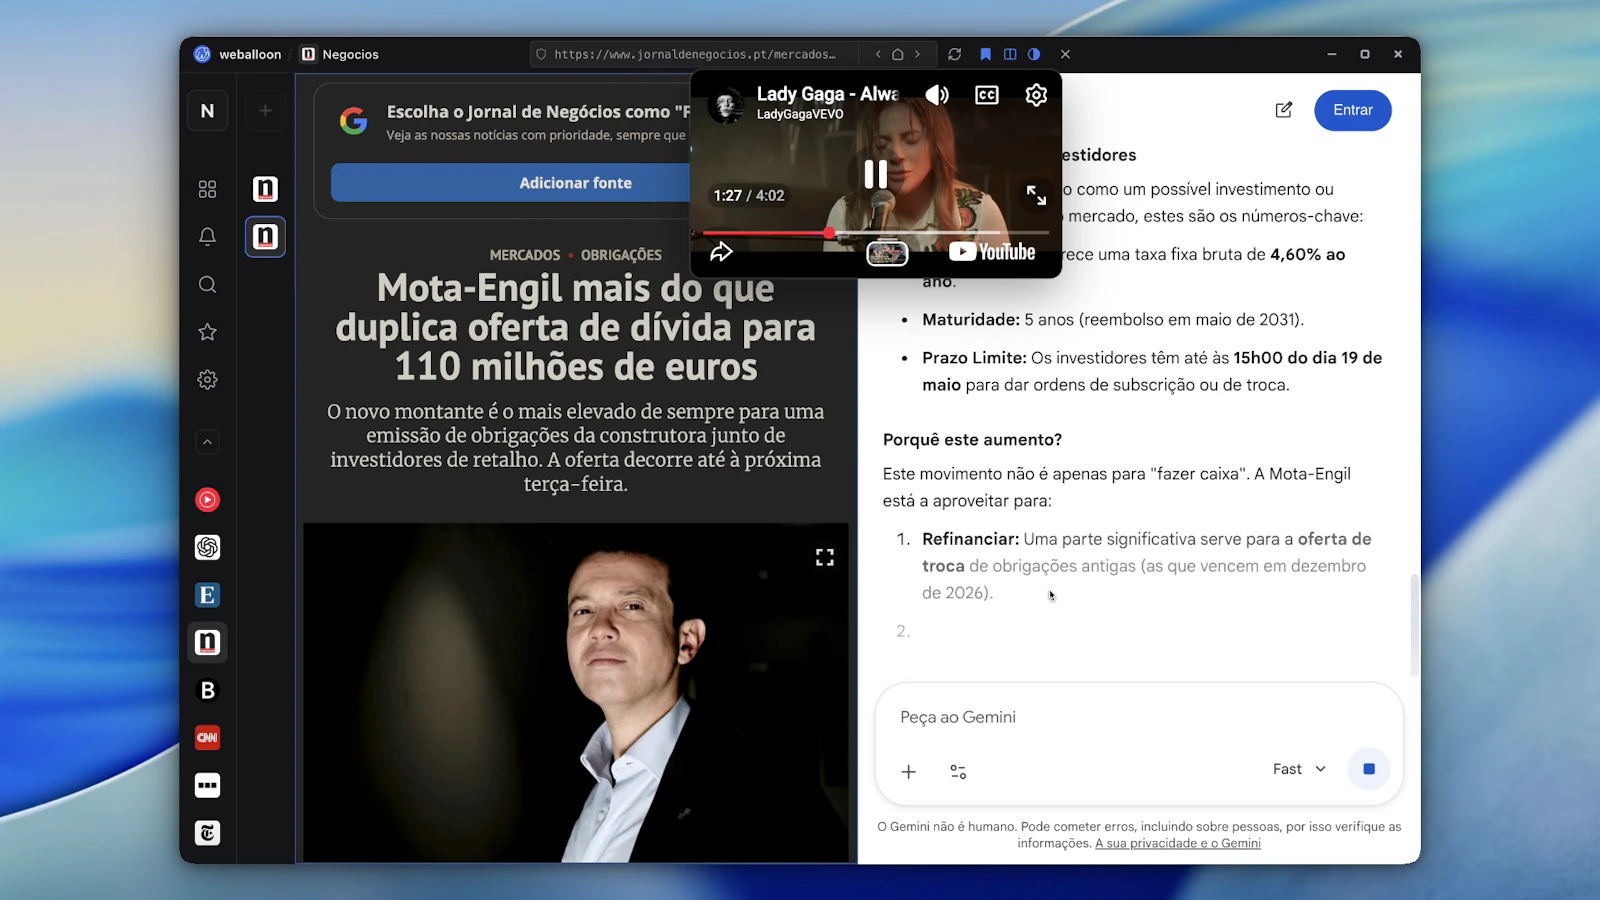Open the New York Times shortcut

click(207, 833)
